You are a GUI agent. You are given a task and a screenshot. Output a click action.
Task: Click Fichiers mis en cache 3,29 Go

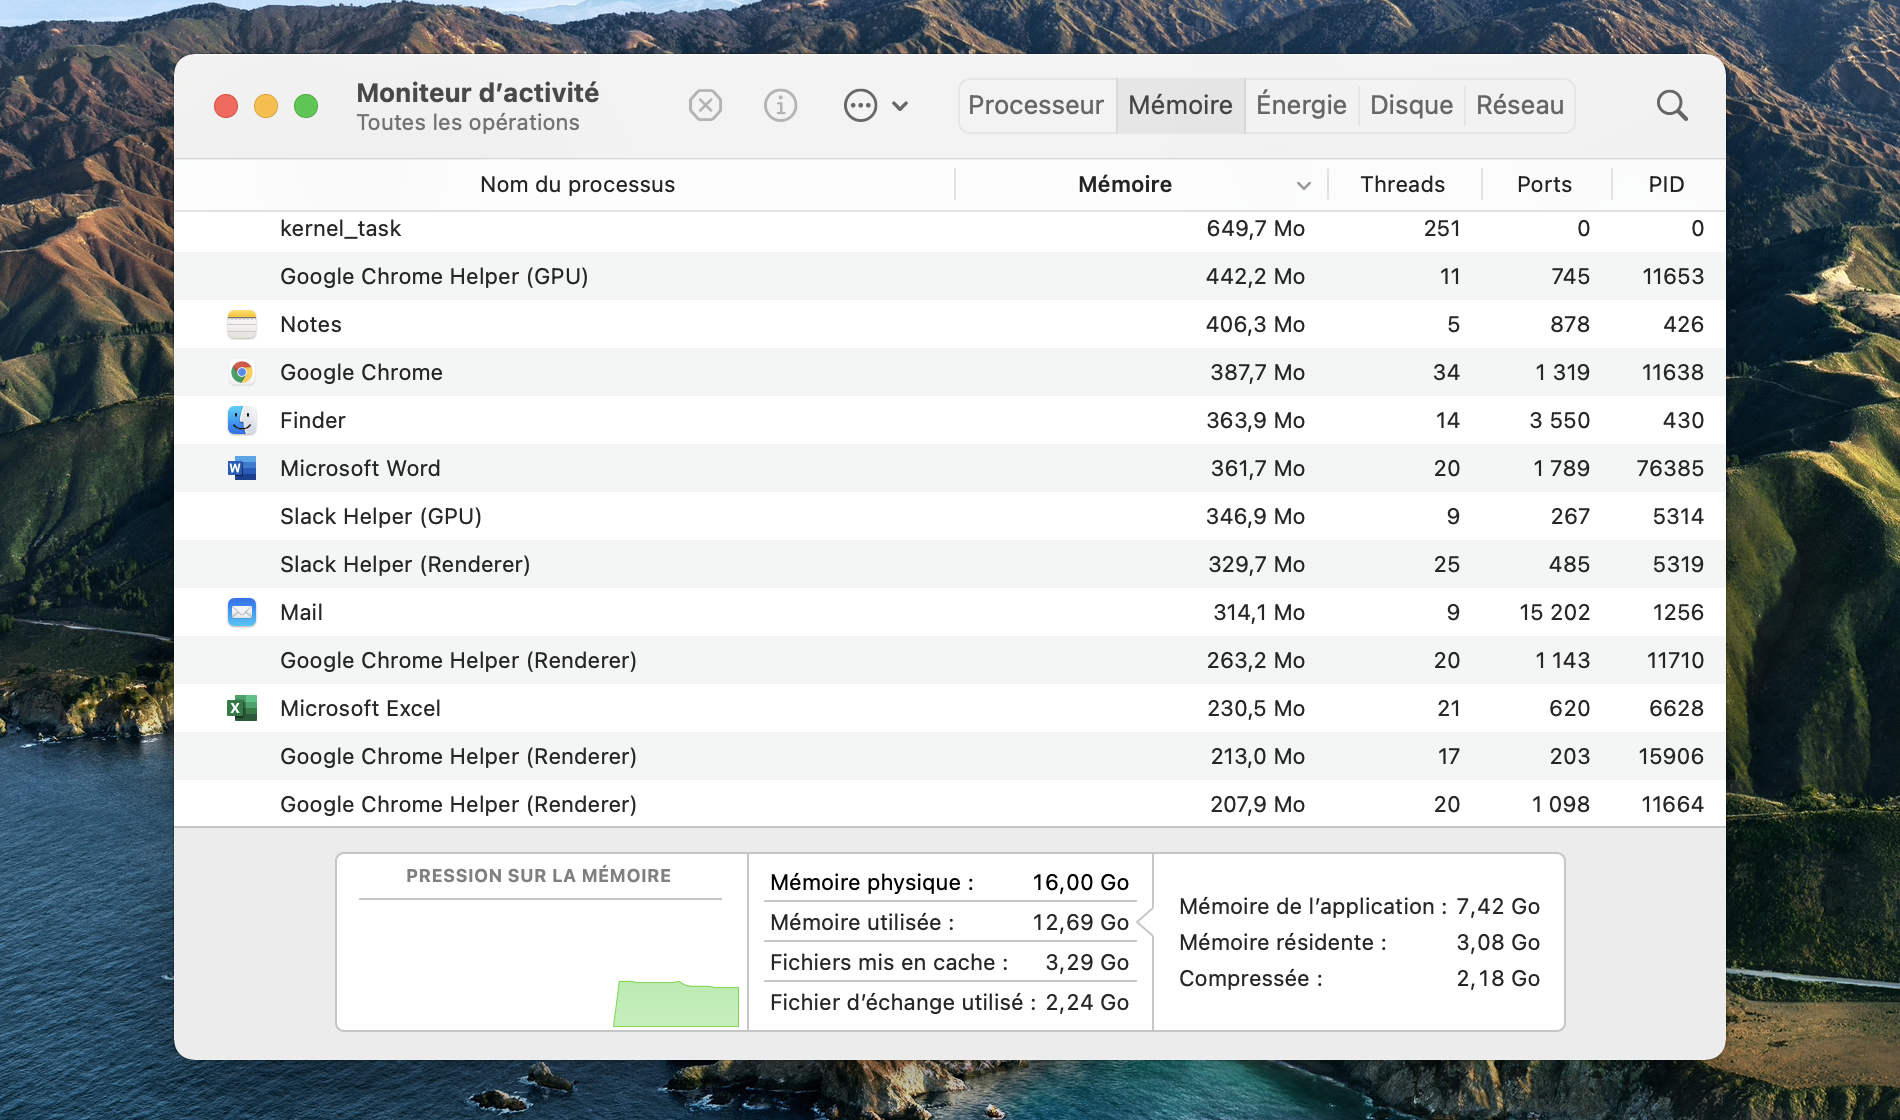tap(949, 962)
